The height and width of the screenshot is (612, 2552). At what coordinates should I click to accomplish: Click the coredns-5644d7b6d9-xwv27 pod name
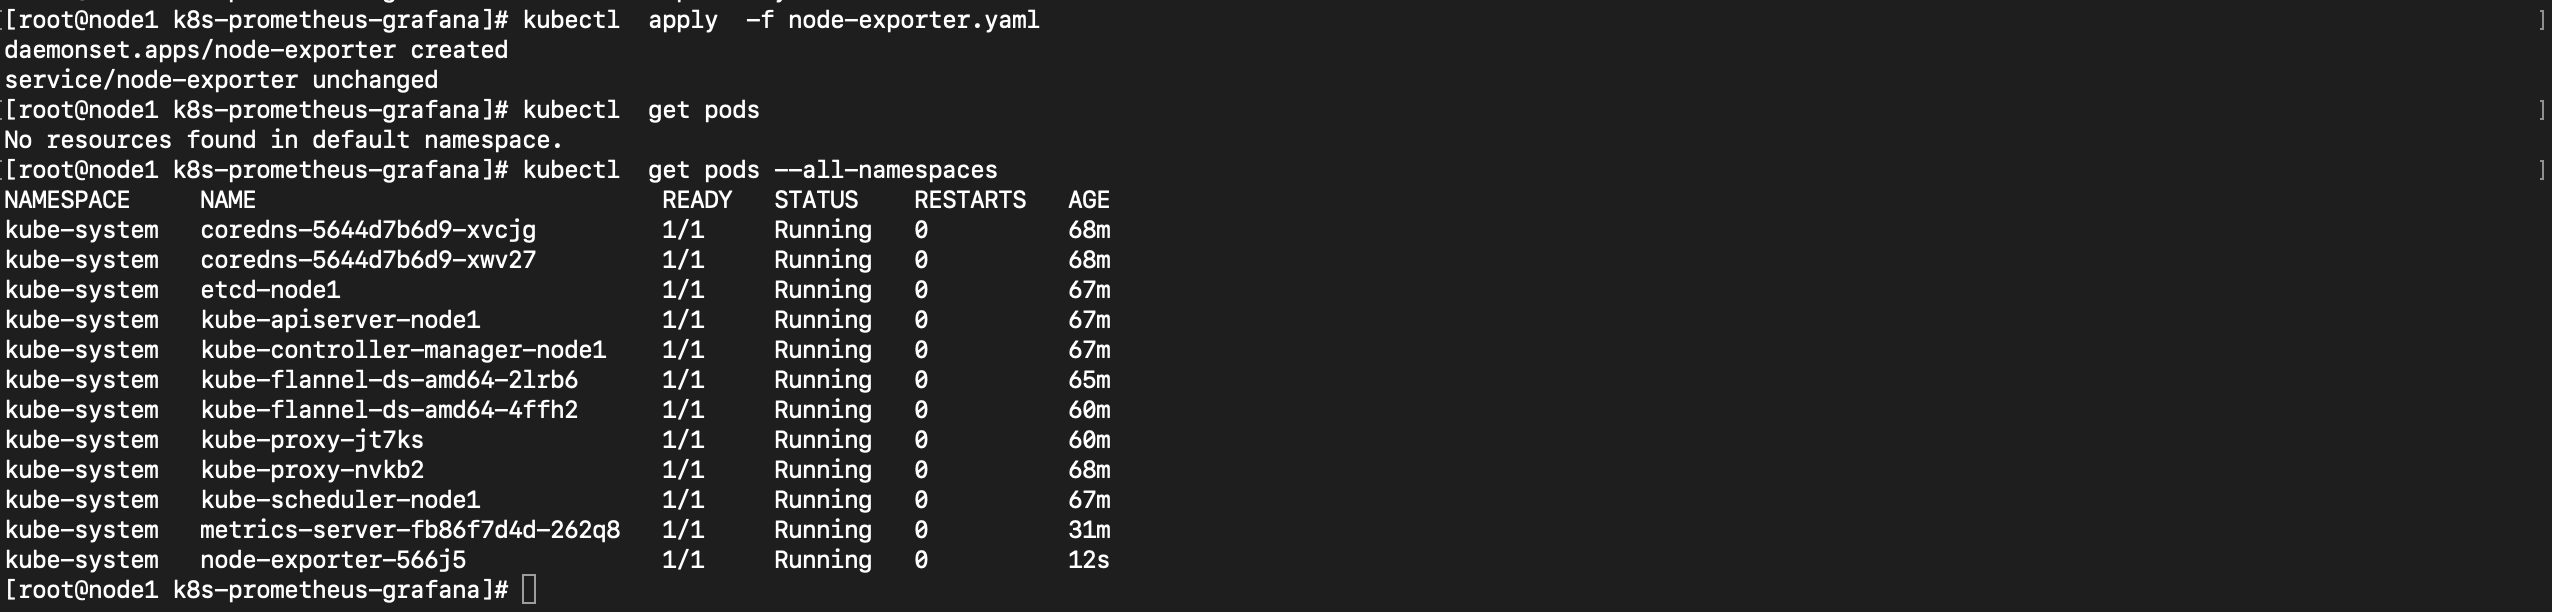(368, 260)
